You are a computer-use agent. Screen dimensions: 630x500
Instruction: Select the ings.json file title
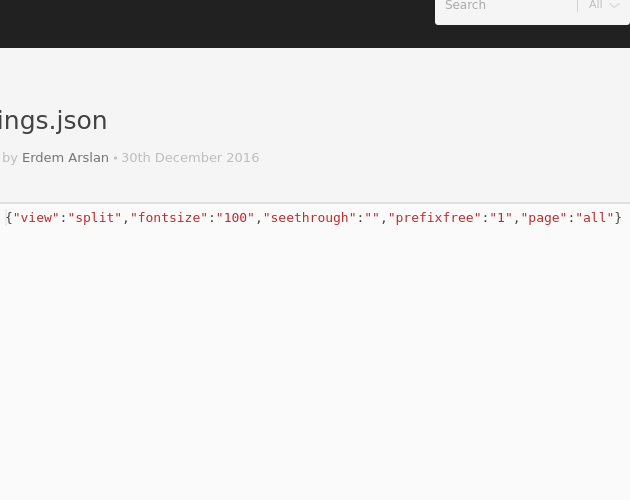(53, 121)
